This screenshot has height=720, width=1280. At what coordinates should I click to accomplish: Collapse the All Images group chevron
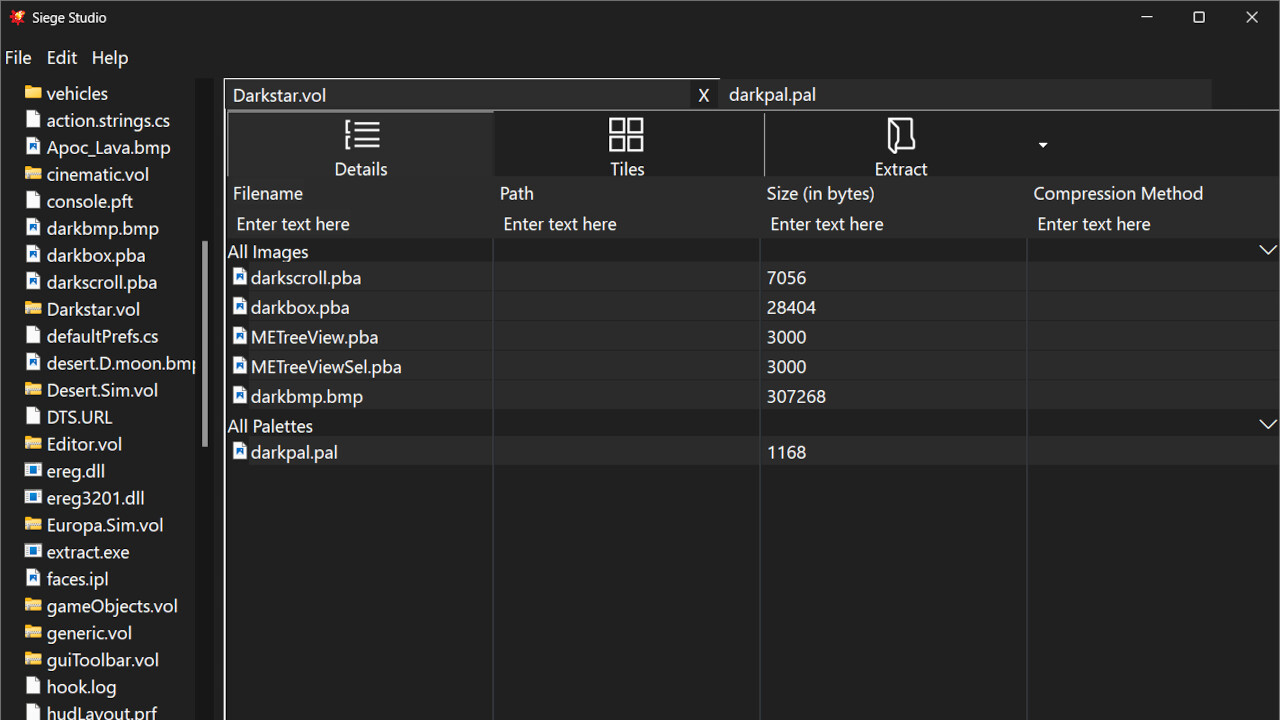[1268, 249]
